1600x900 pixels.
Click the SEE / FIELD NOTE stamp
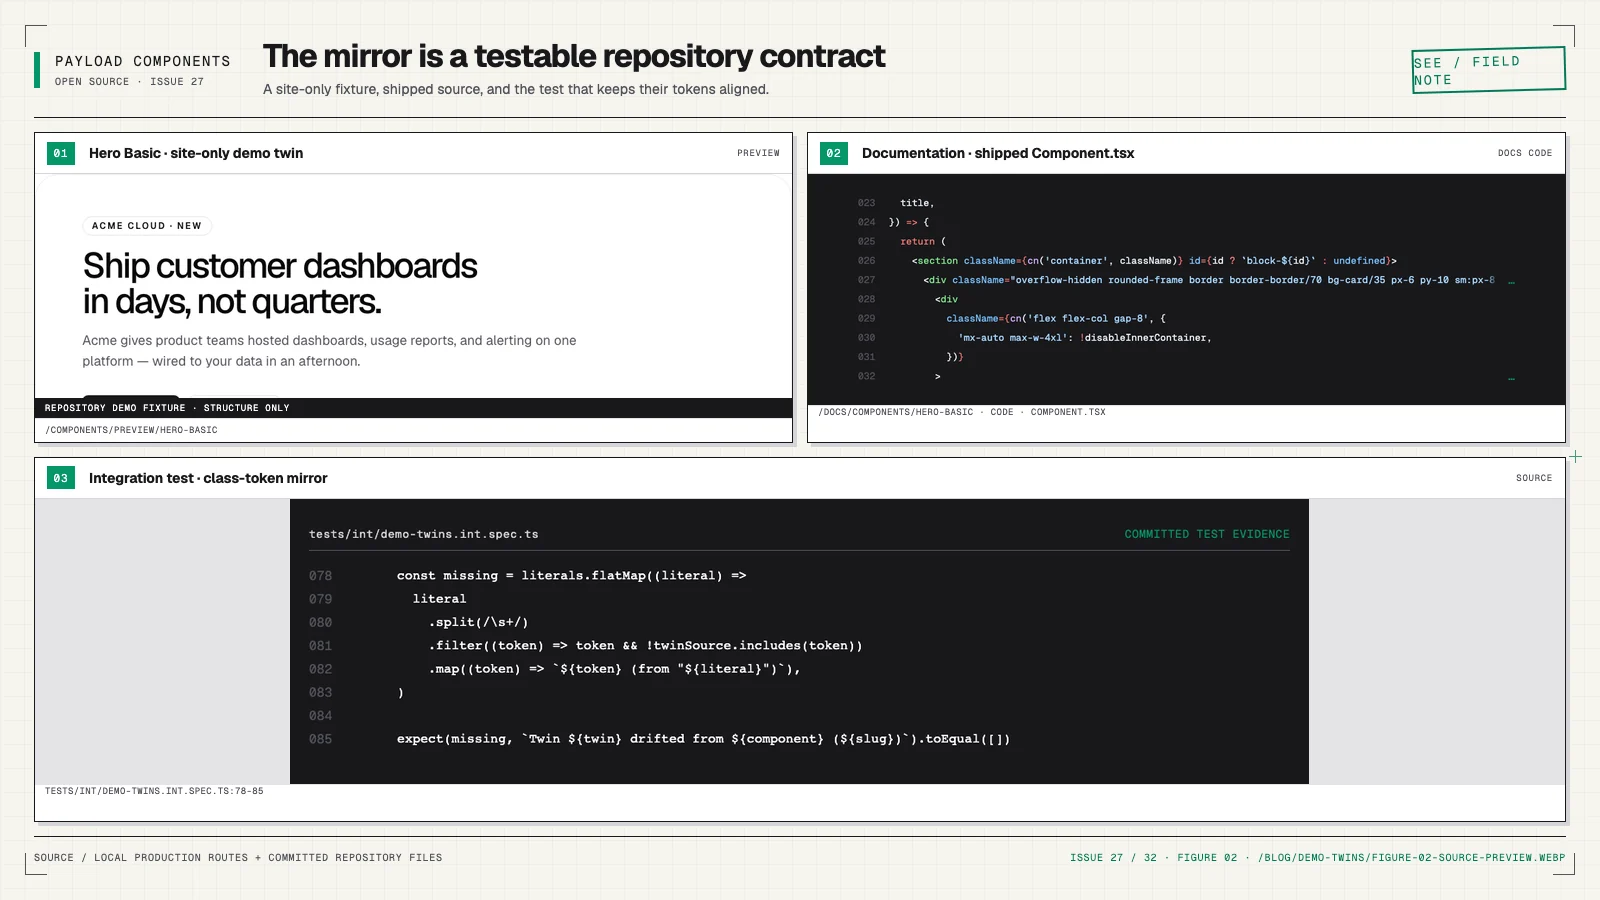[x=1488, y=70]
